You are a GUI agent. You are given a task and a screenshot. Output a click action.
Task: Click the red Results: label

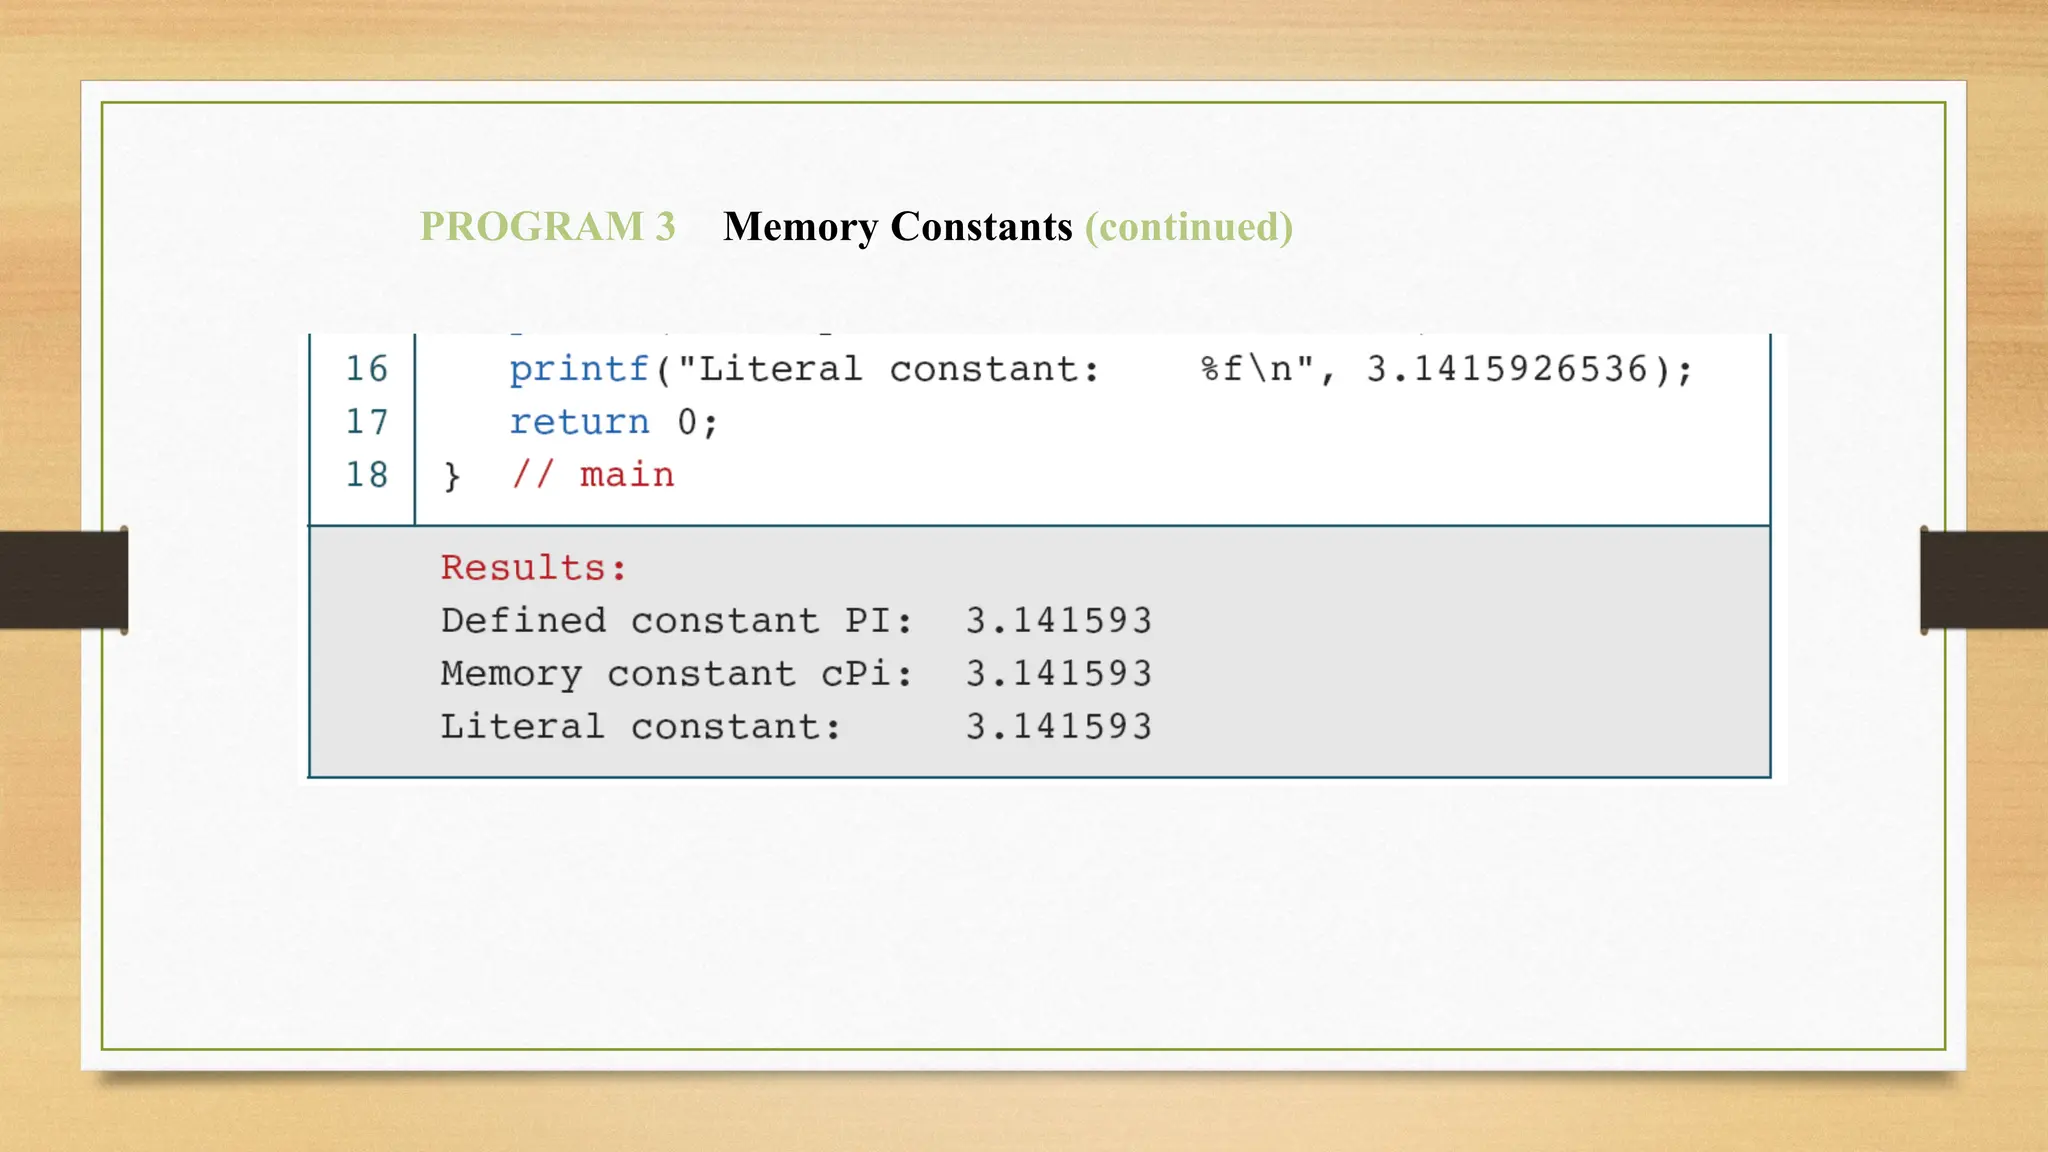point(533,568)
